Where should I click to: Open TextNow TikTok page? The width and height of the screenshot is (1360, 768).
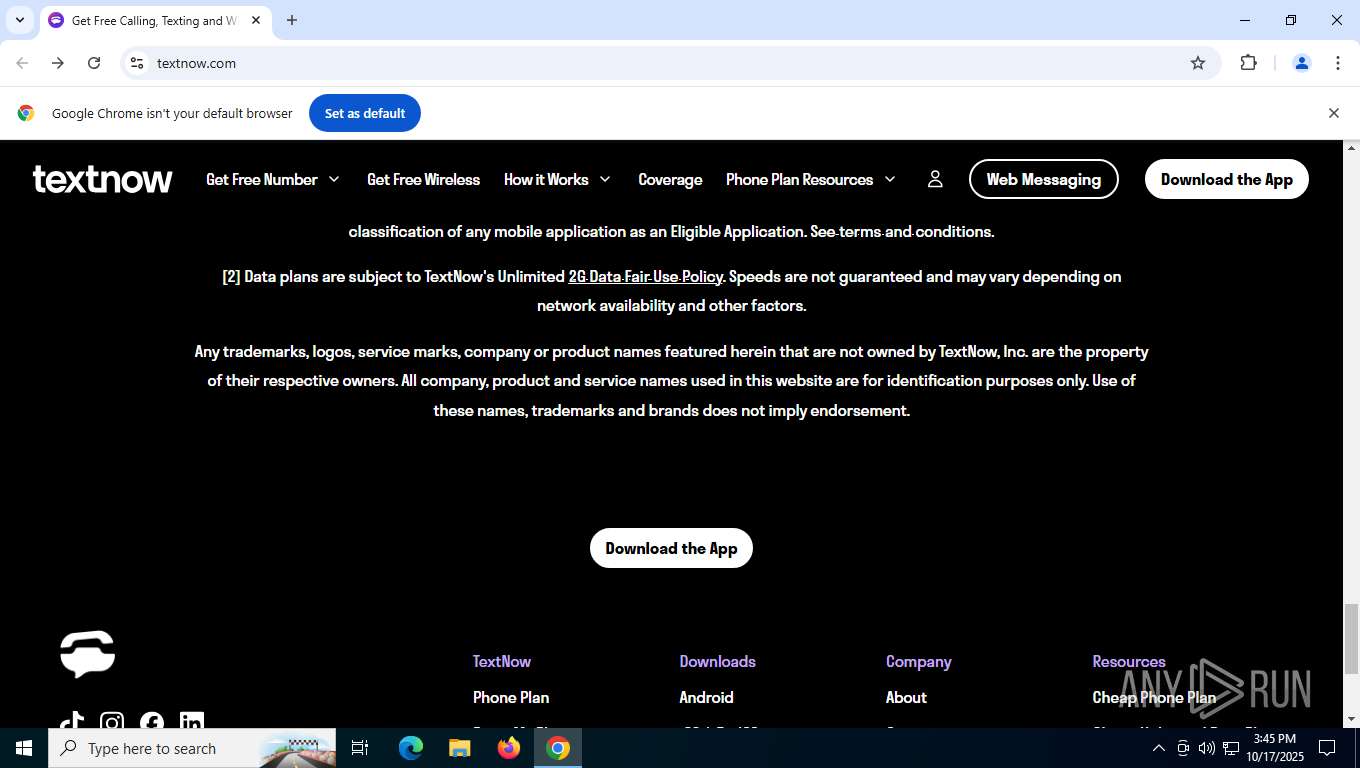[72, 722]
